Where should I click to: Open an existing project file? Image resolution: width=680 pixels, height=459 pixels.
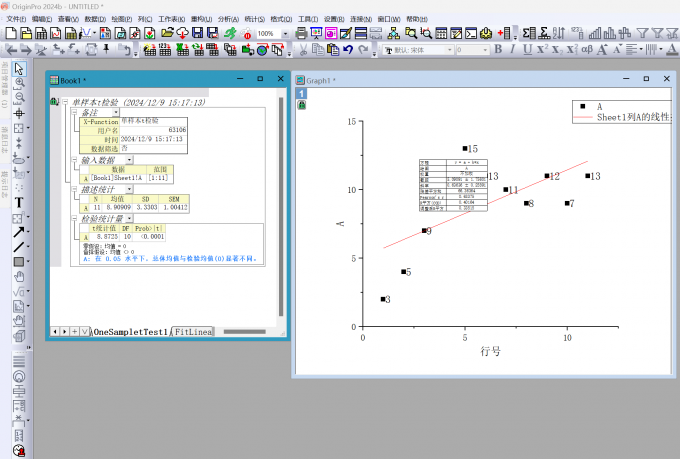(167, 33)
